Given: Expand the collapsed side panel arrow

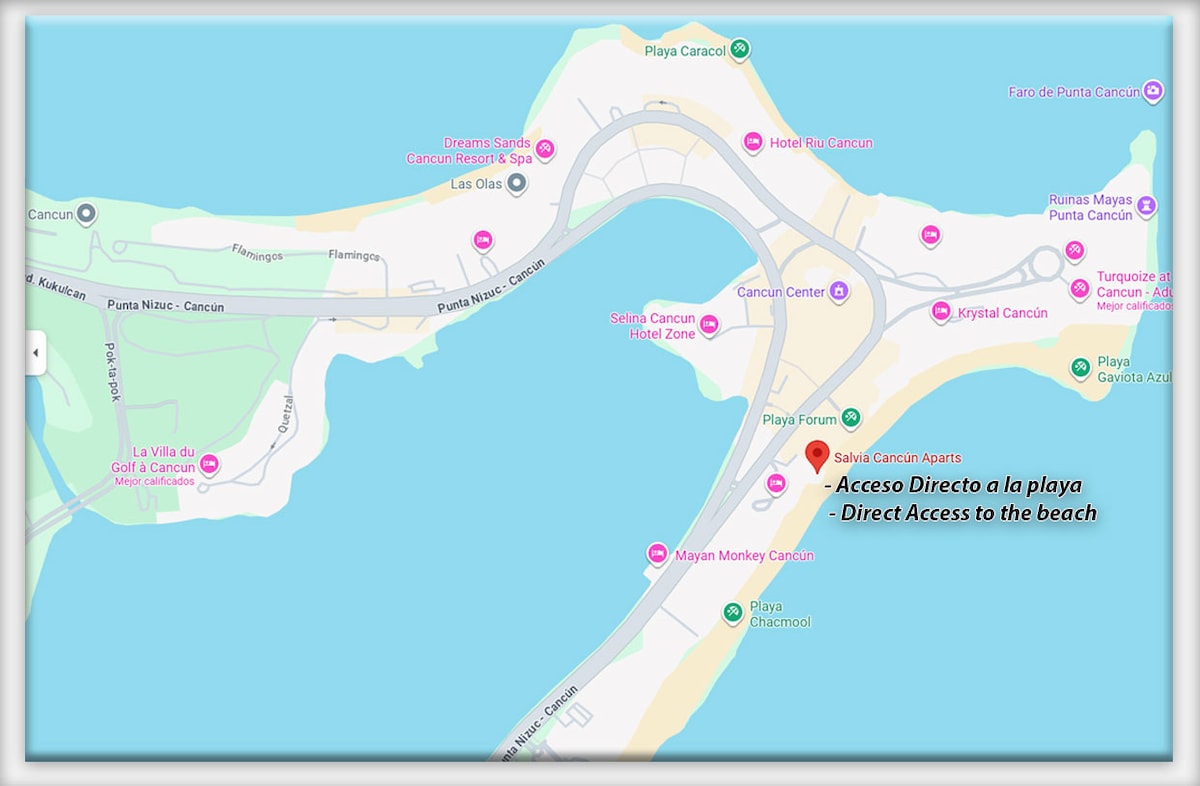Looking at the screenshot, I should pyautogui.click(x=35, y=353).
